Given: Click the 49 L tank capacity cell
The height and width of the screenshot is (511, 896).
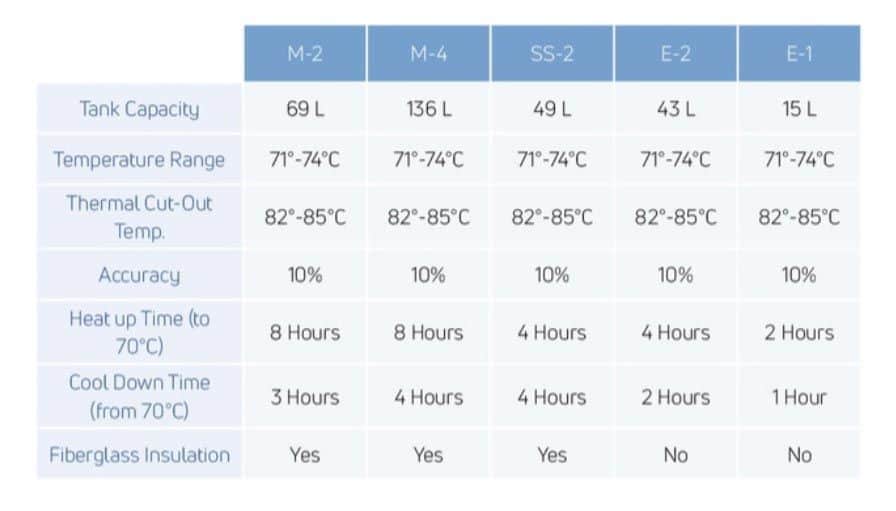Looking at the screenshot, I should coord(552,109).
